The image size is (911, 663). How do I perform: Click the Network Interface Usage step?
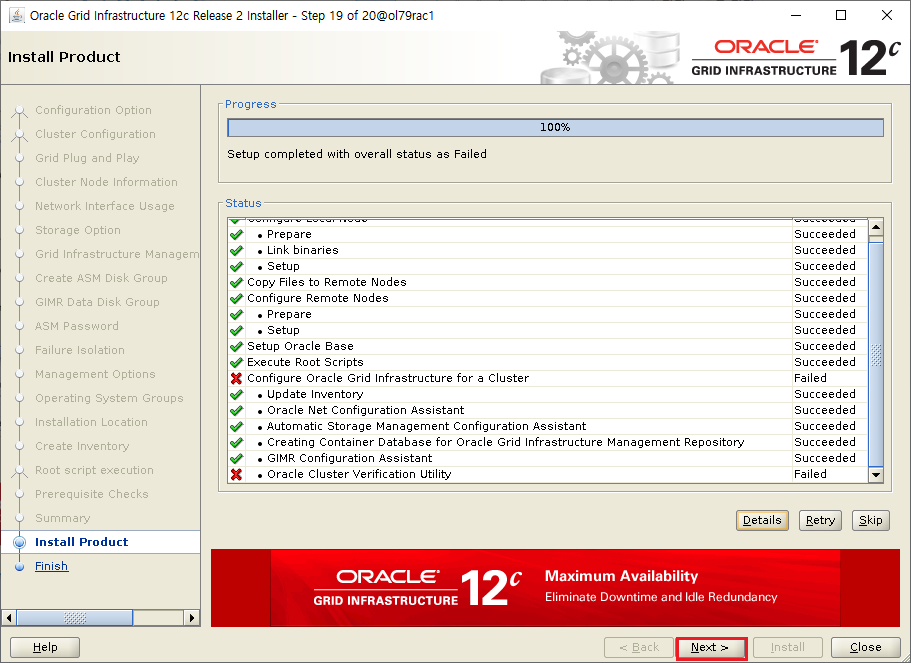click(x=105, y=206)
